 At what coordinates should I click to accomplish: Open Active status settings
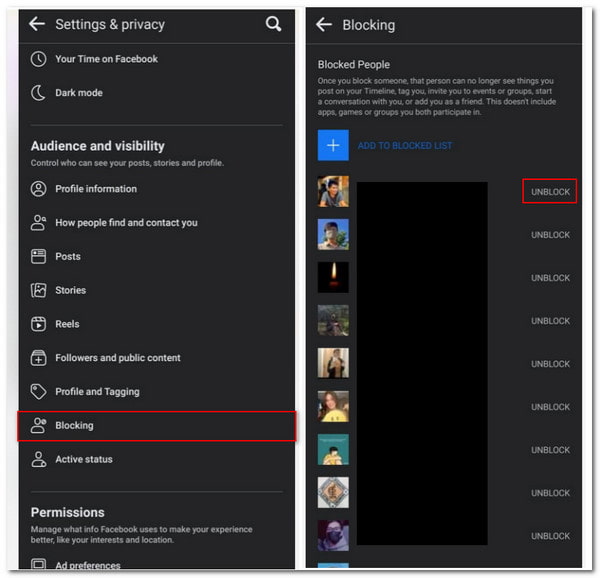[157, 459]
